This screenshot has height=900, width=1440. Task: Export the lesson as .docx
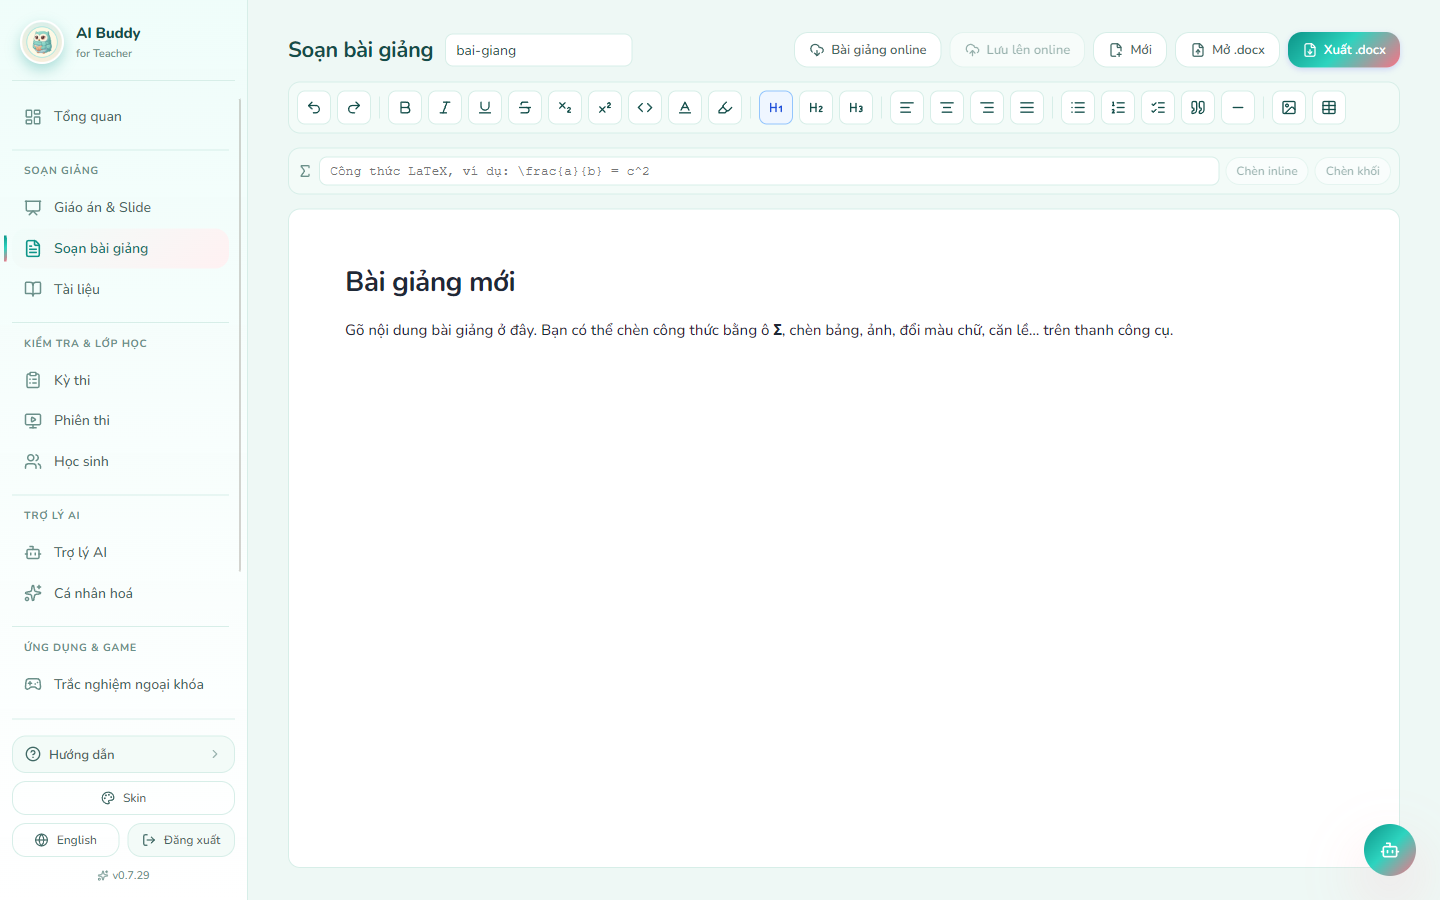[x=1344, y=50]
